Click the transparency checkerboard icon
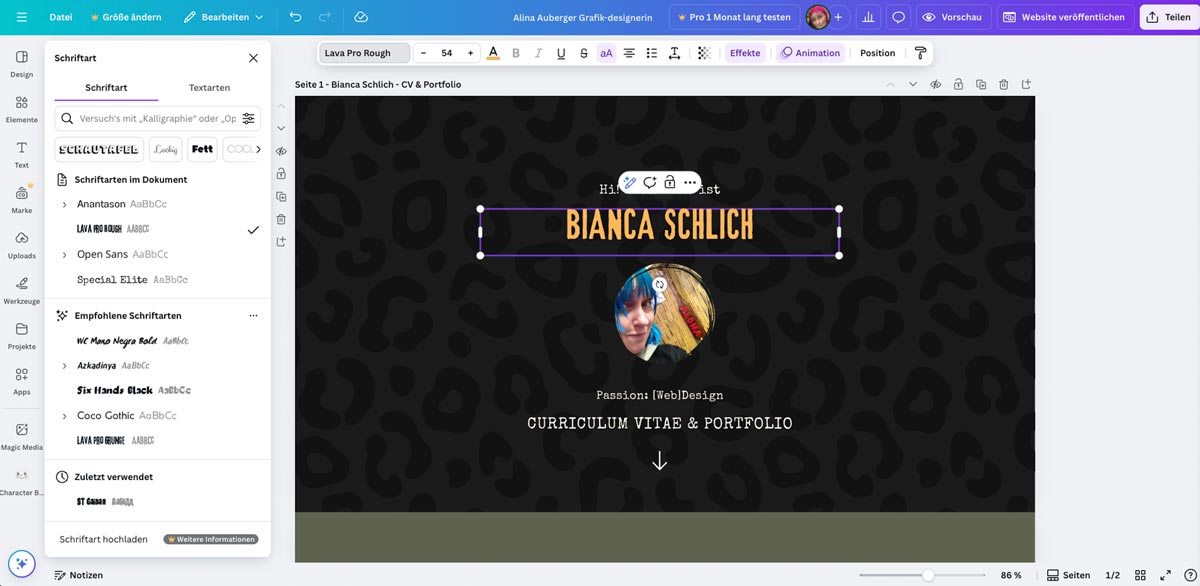The width and height of the screenshot is (1200, 586). [x=705, y=53]
